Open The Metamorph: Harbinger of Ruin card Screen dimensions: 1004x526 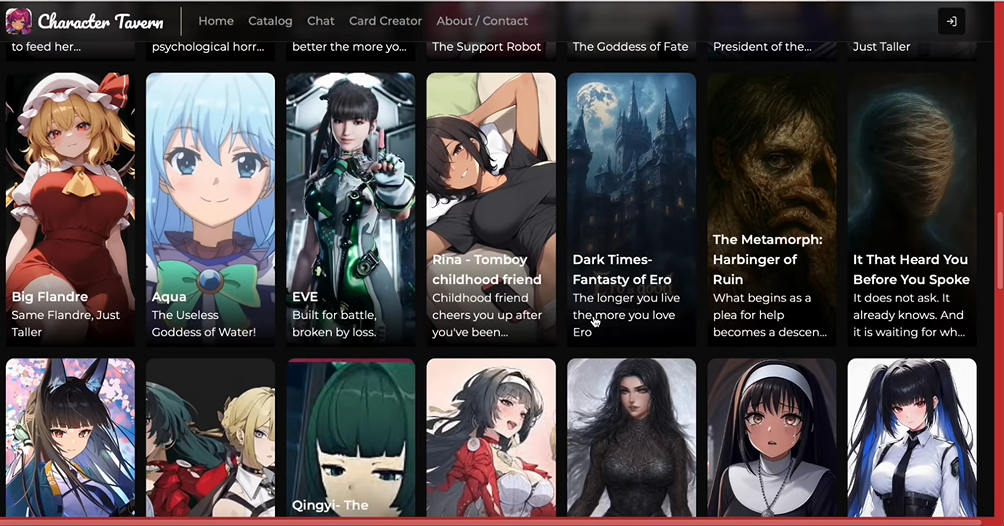(x=772, y=210)
